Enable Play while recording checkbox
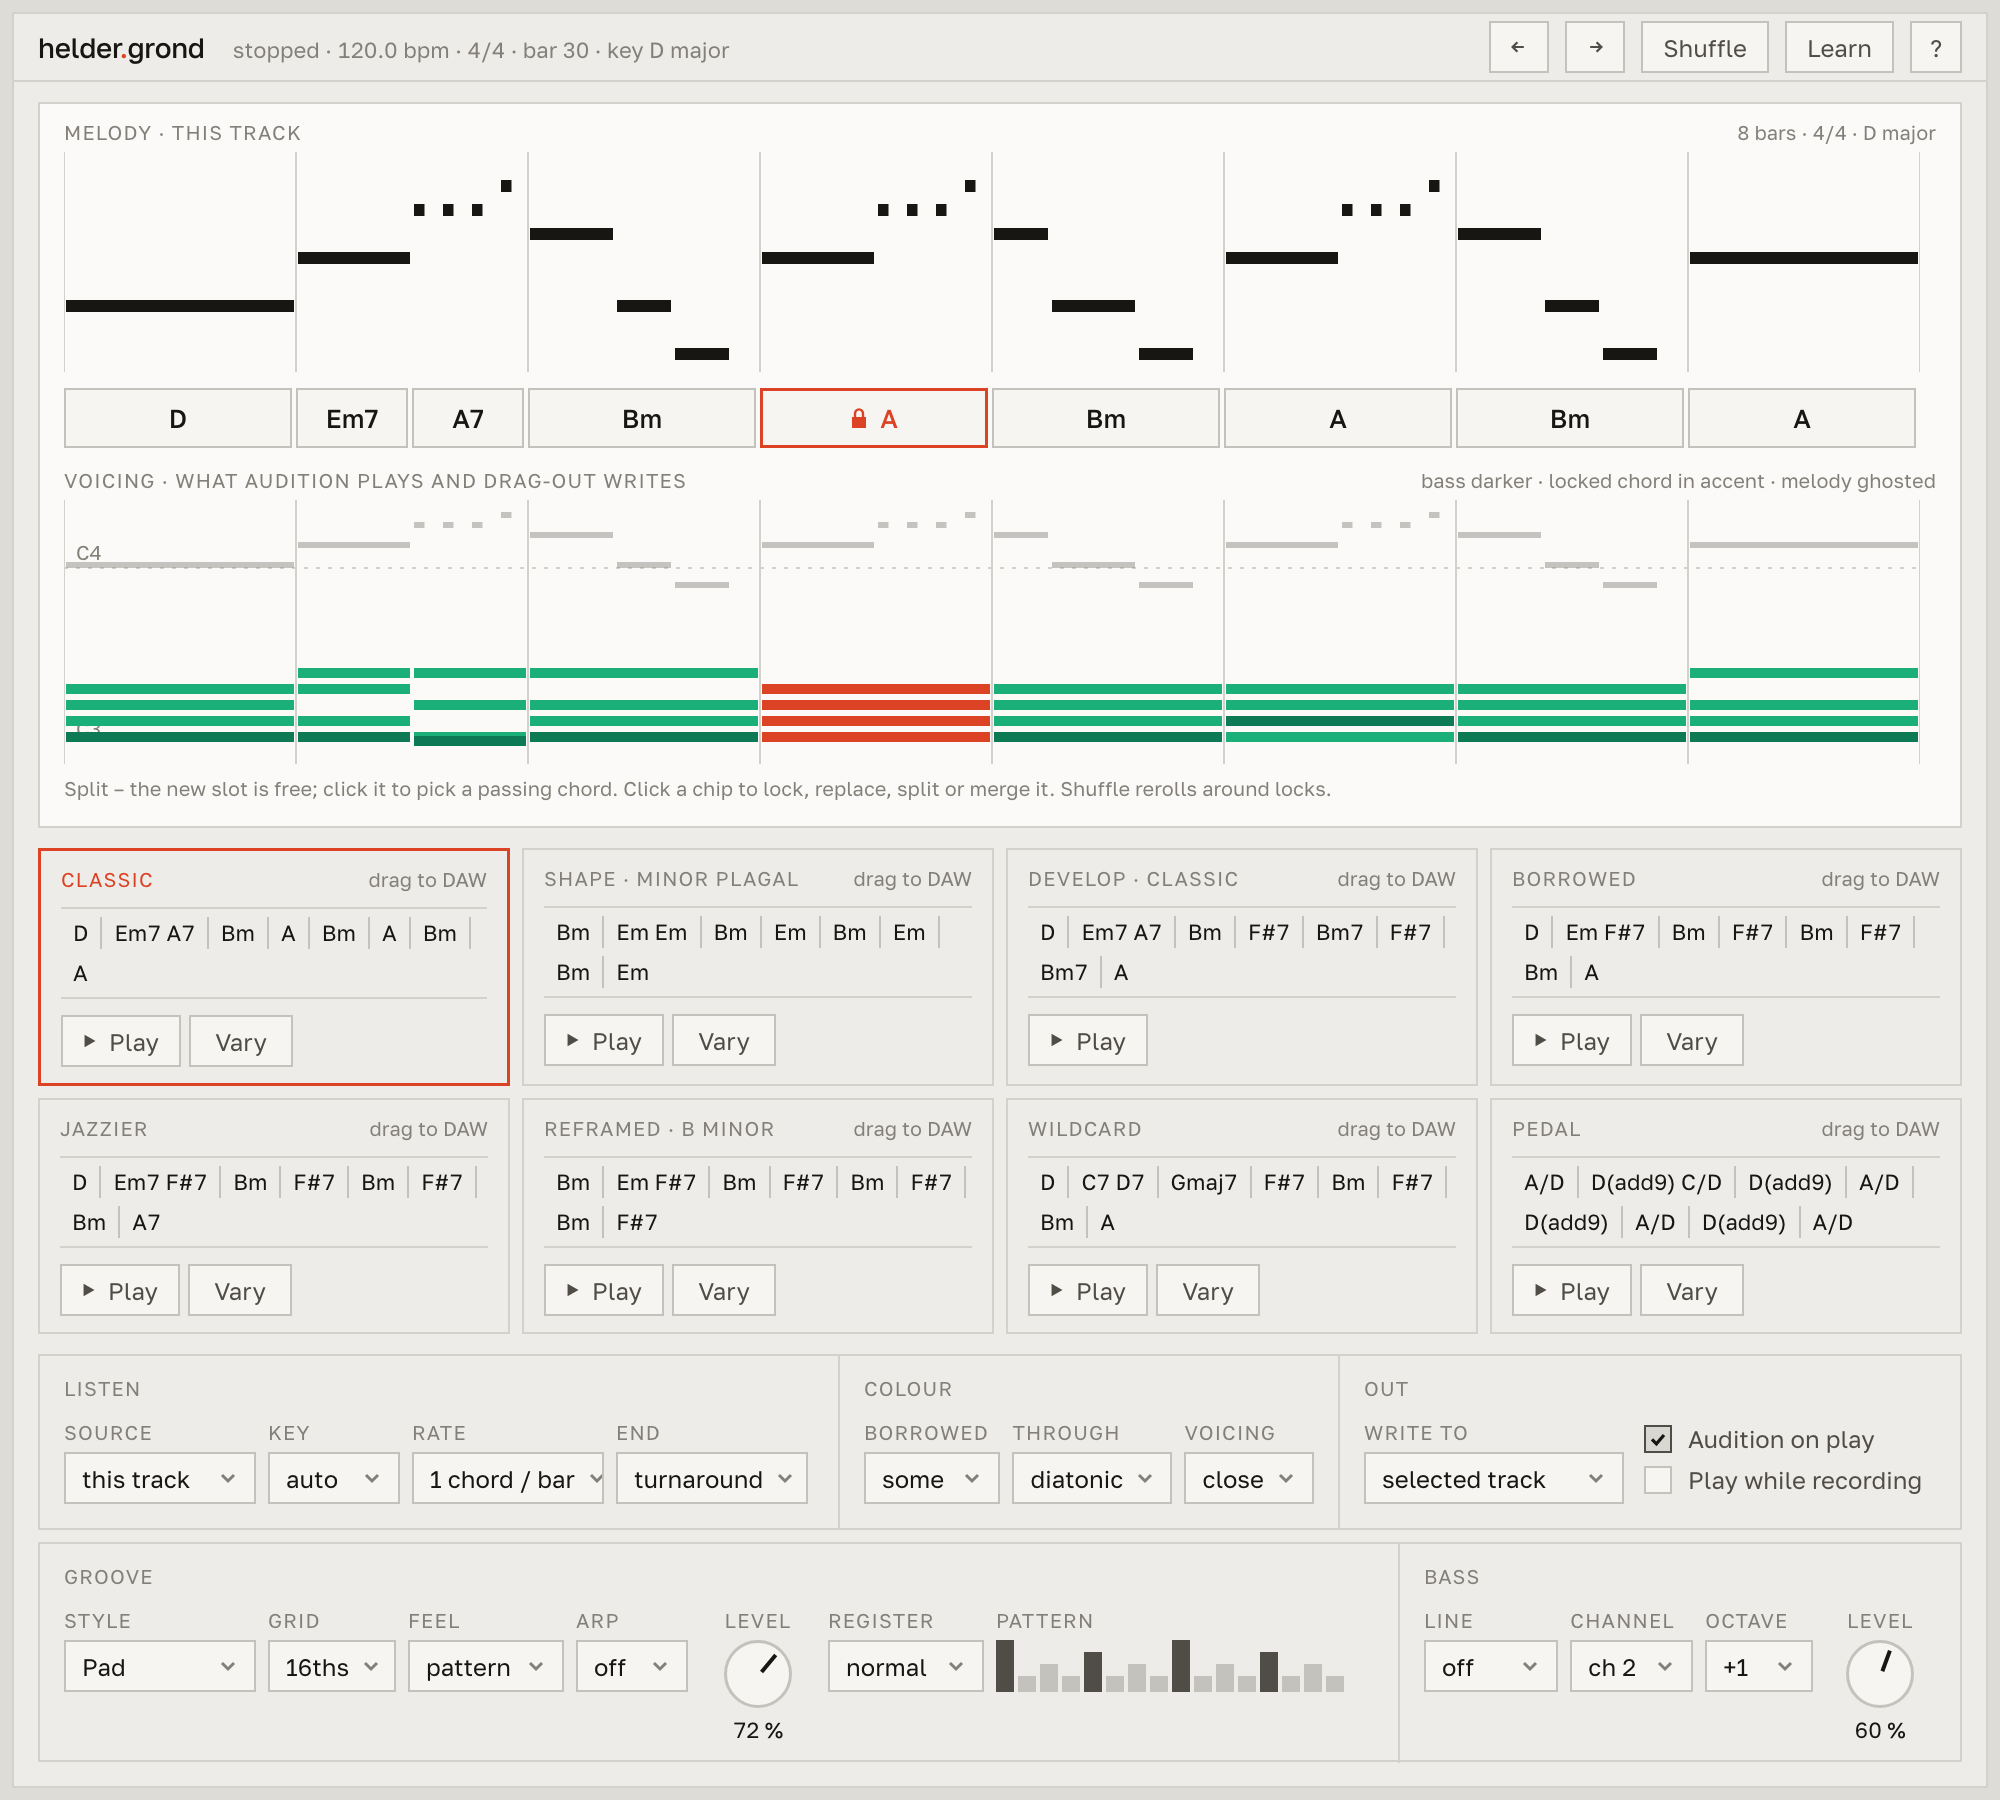 pos(1658,1480)
